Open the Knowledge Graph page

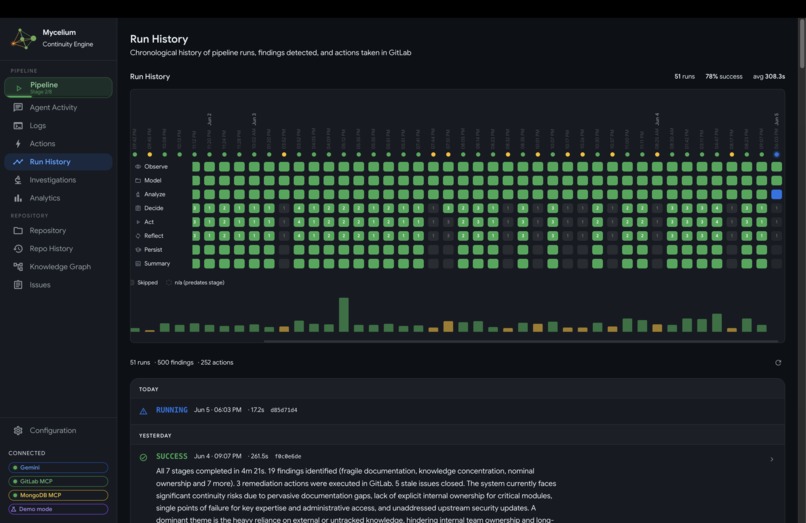[x=58, y=266]
